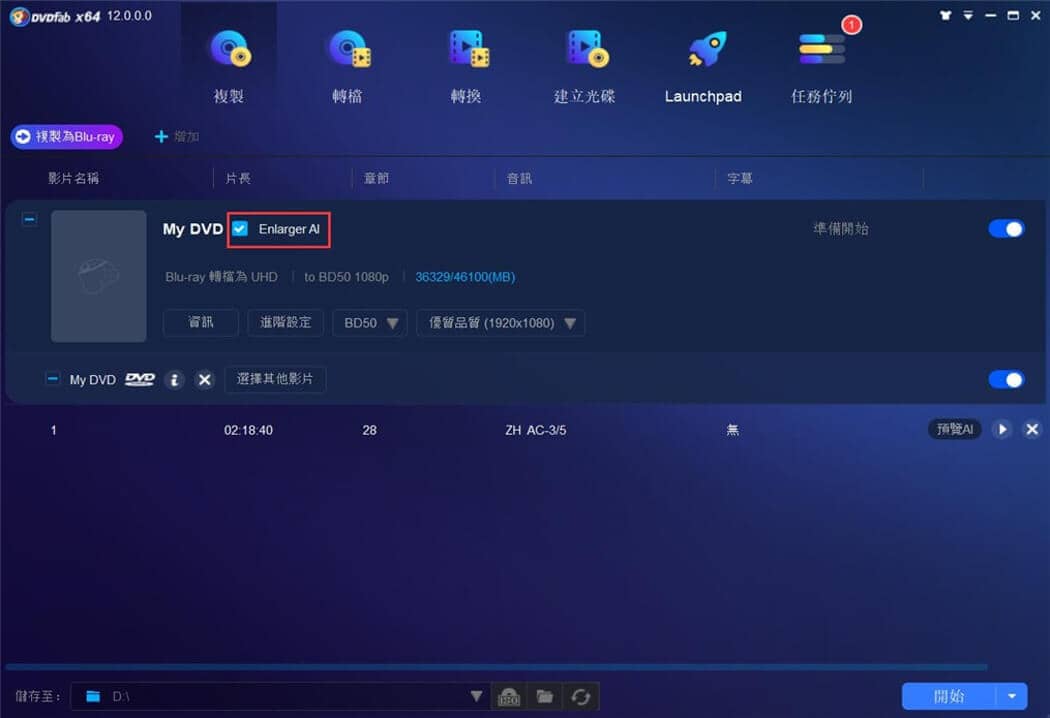Show source information with the i icon

pos(175,380)
